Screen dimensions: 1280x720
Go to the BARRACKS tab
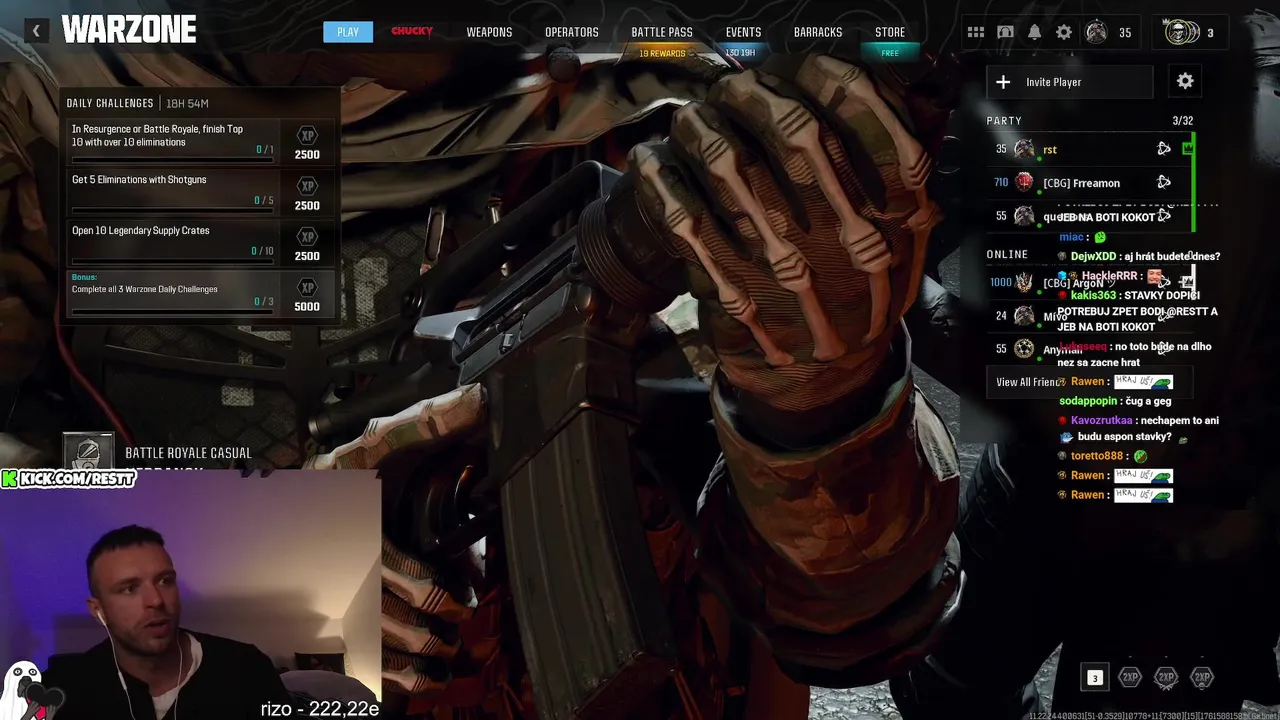click(x=818, y=32)
